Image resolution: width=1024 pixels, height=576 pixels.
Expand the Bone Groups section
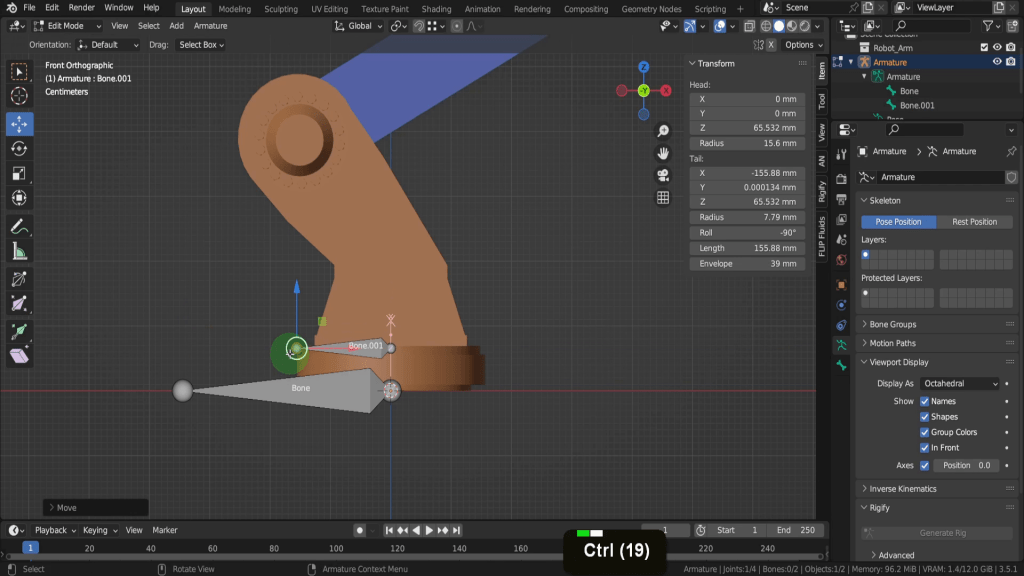pos(892,324)
